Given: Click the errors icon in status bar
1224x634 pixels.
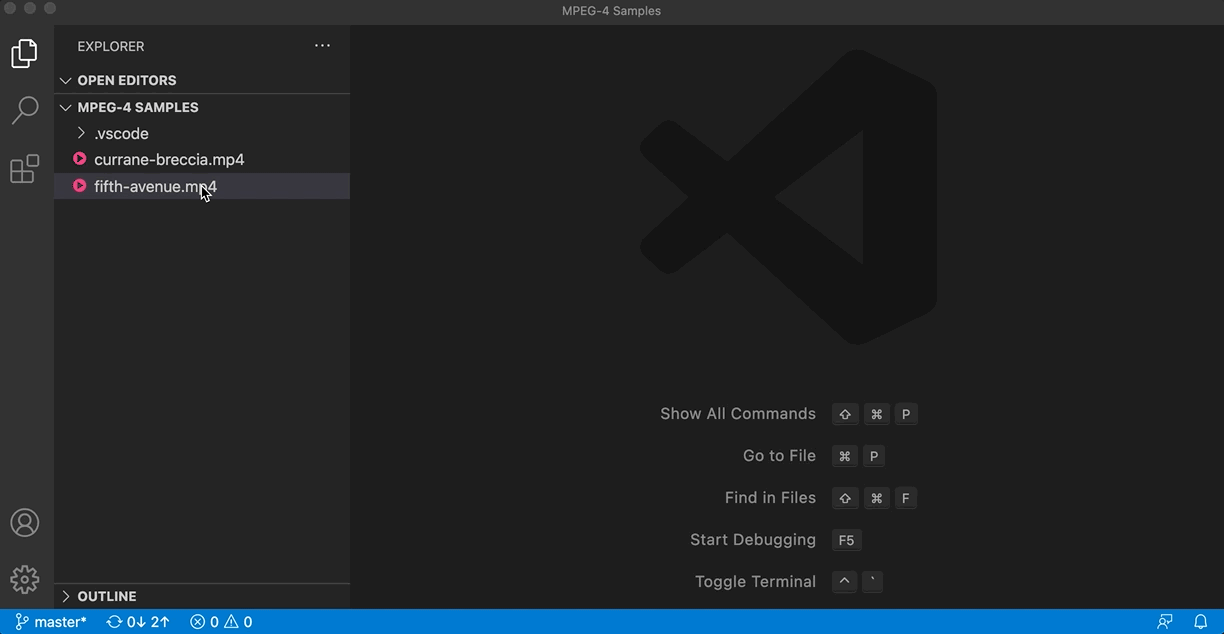Looking at the screenshot, I should (x=198, y=622).
